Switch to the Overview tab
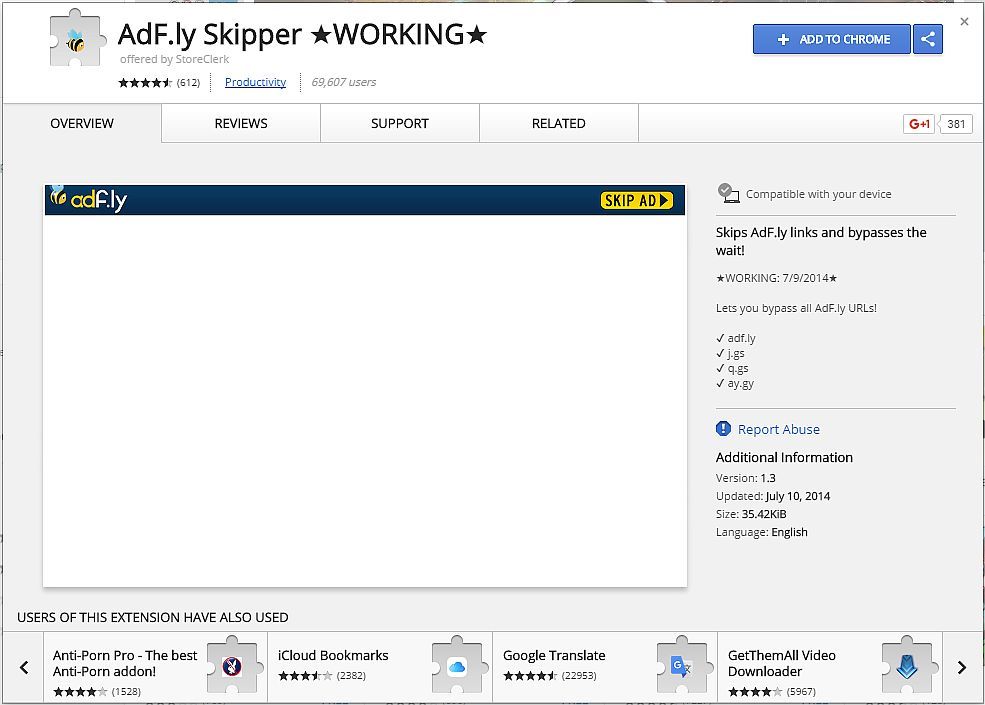Image resolution: width=985 pixels, height=705 pixels. (82, 123)
